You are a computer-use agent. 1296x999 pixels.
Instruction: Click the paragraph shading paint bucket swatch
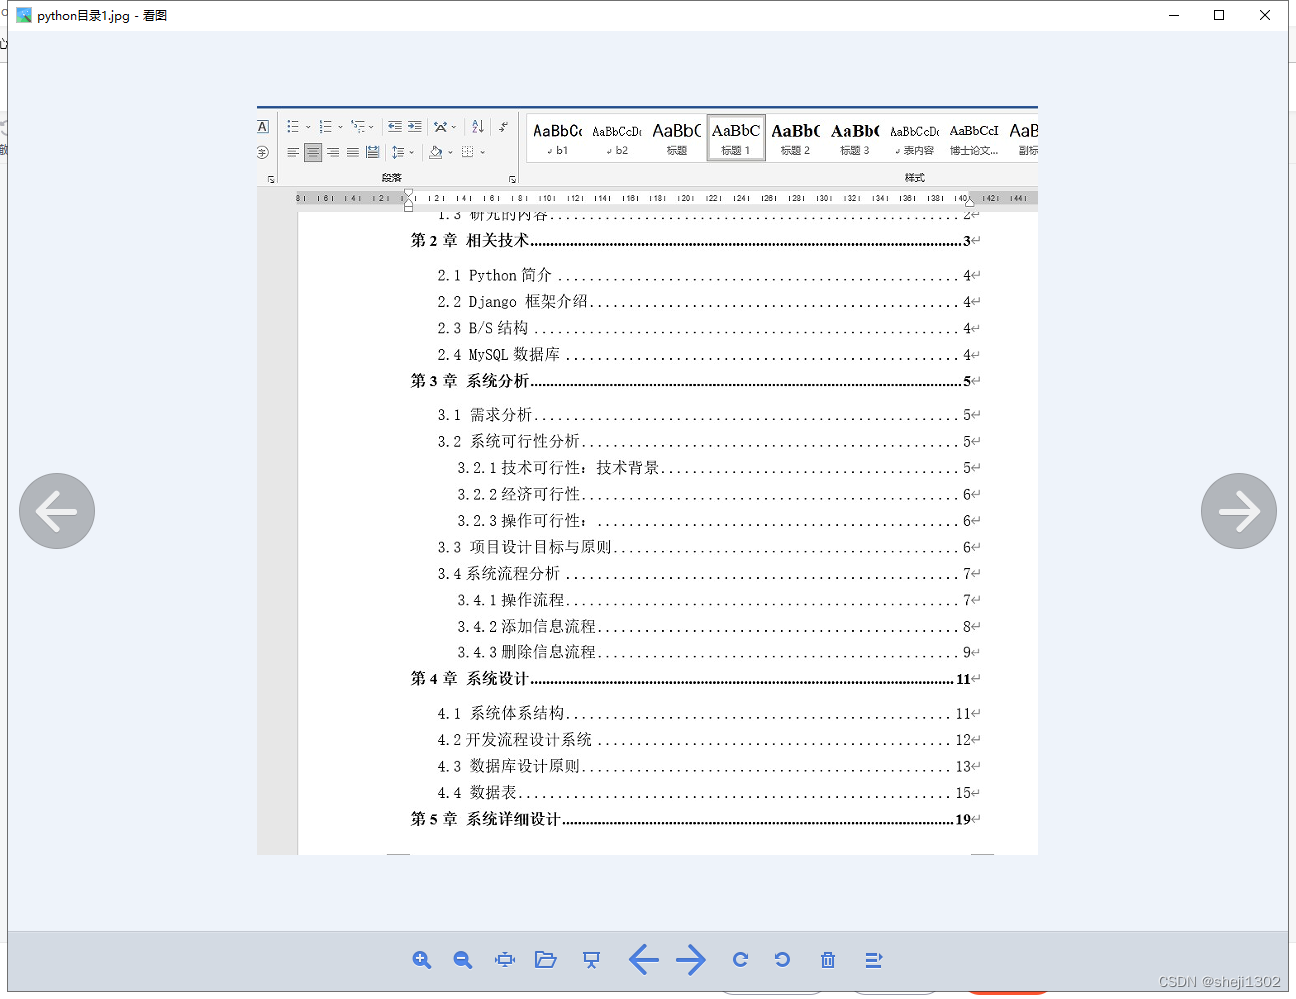pos(434,152)
